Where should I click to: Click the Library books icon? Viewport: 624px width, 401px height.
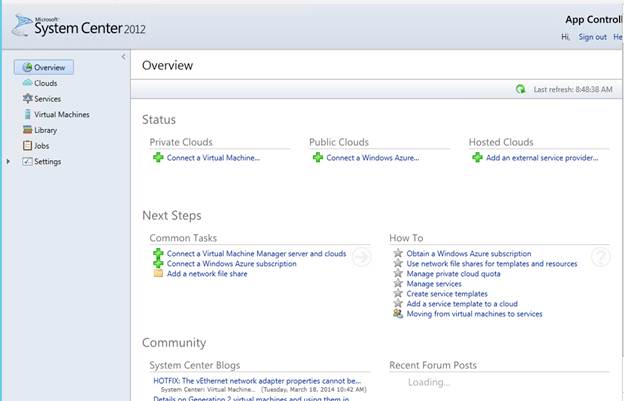[27, 130]
